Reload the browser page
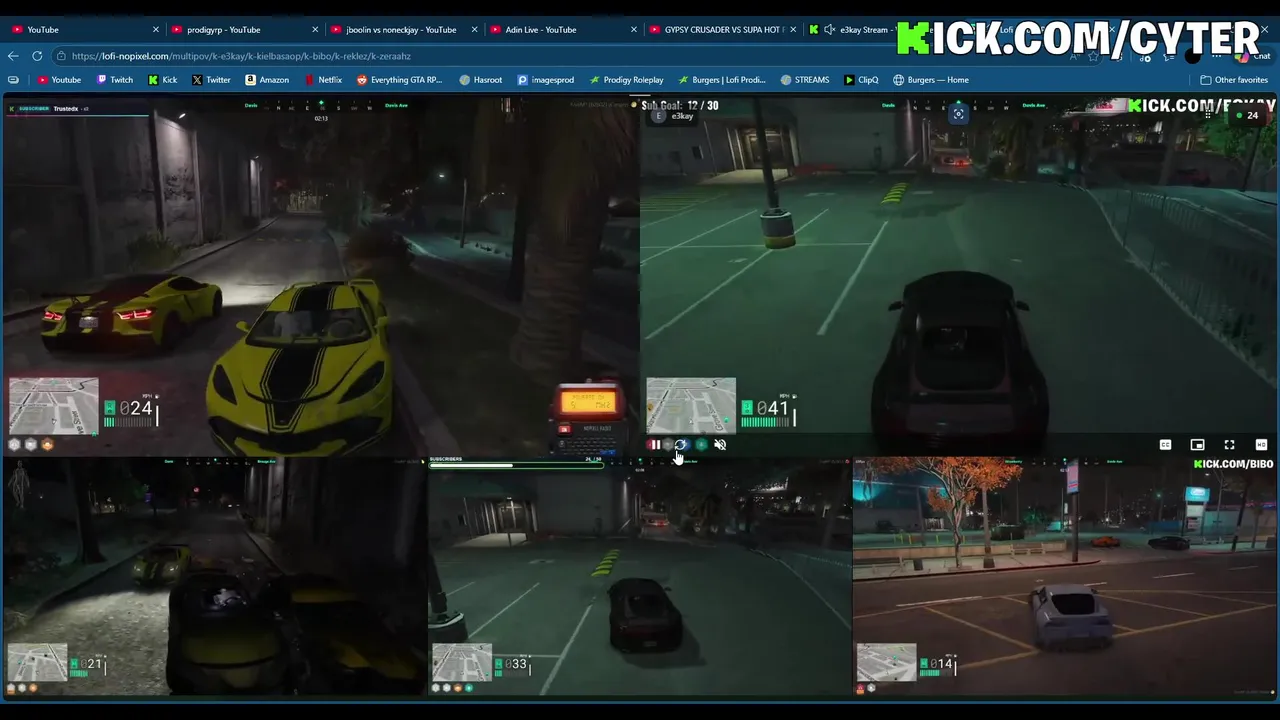Viewport: 1280px width, 720px height. (x=37, y=56)
